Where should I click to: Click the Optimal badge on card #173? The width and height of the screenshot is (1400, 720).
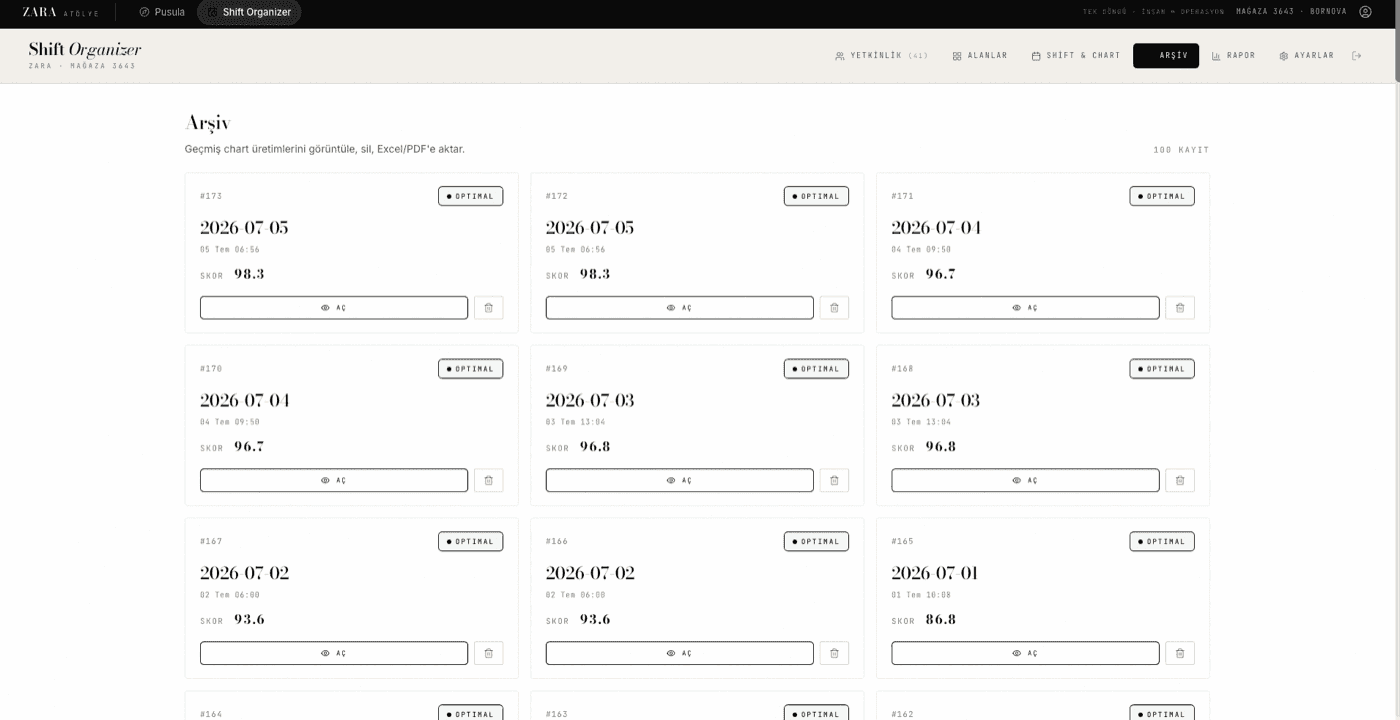click(471, 196)
